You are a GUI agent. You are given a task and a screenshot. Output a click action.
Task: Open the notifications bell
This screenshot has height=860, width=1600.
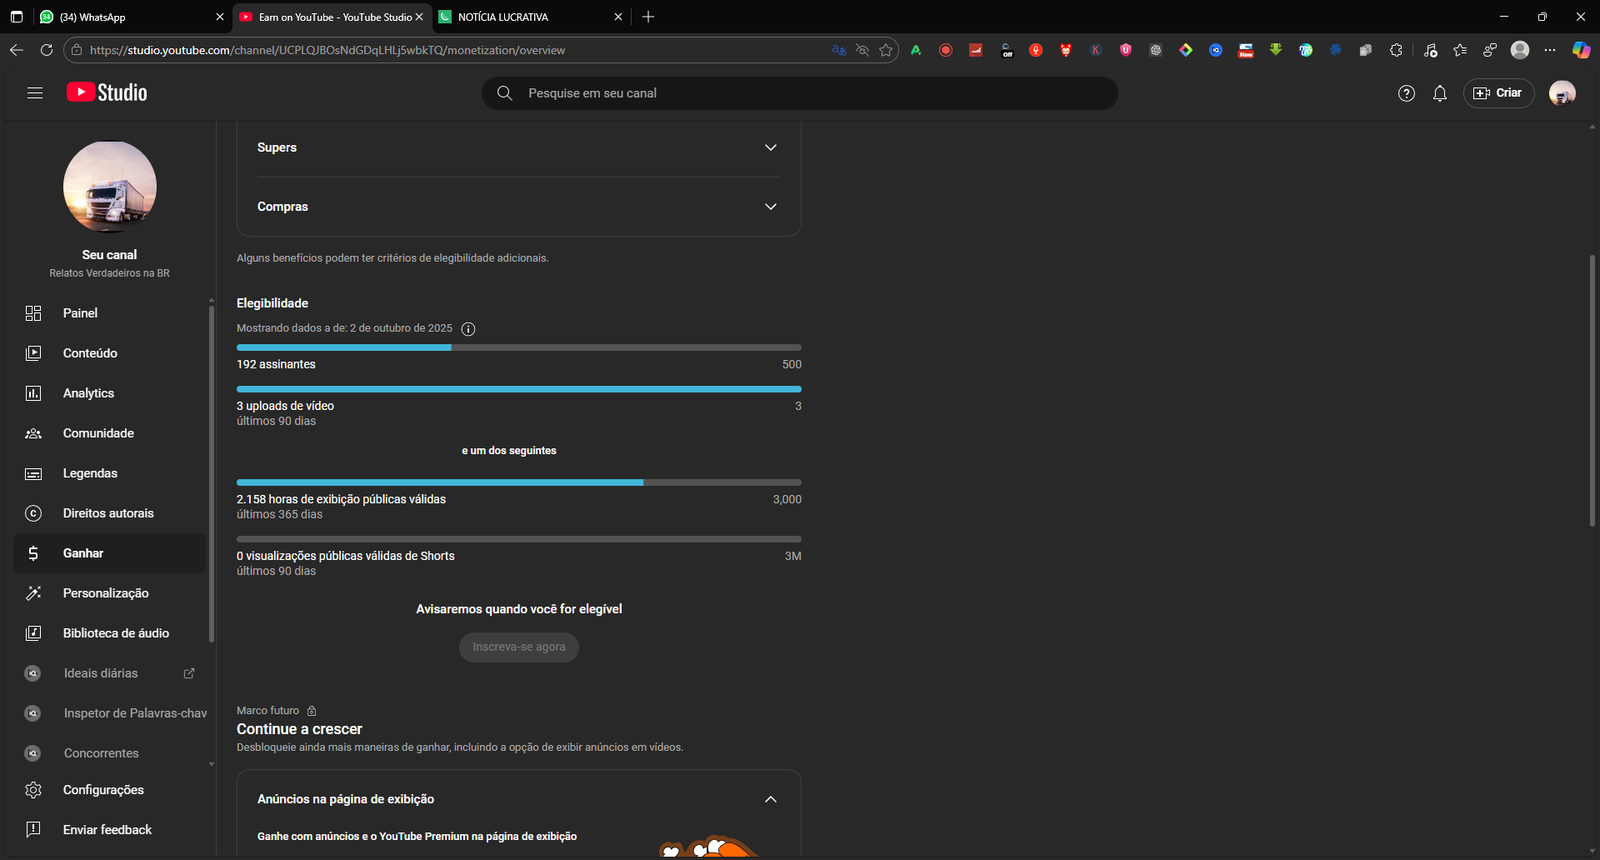[1440, 93]
